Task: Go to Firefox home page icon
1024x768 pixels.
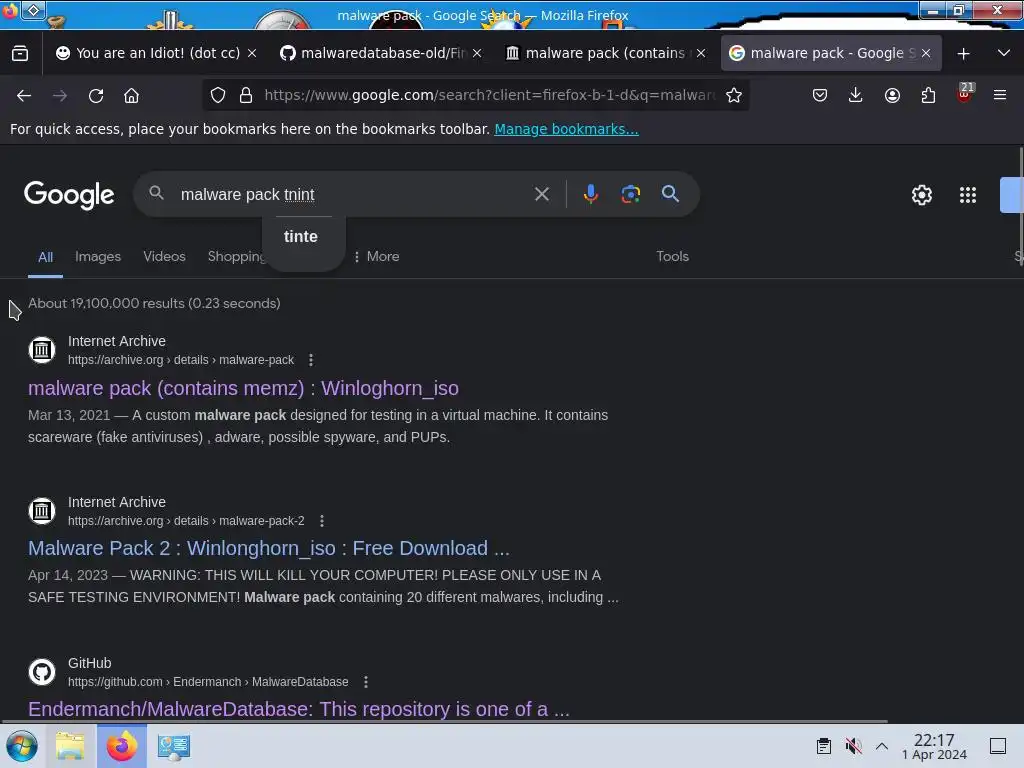Action: (131, 95)
